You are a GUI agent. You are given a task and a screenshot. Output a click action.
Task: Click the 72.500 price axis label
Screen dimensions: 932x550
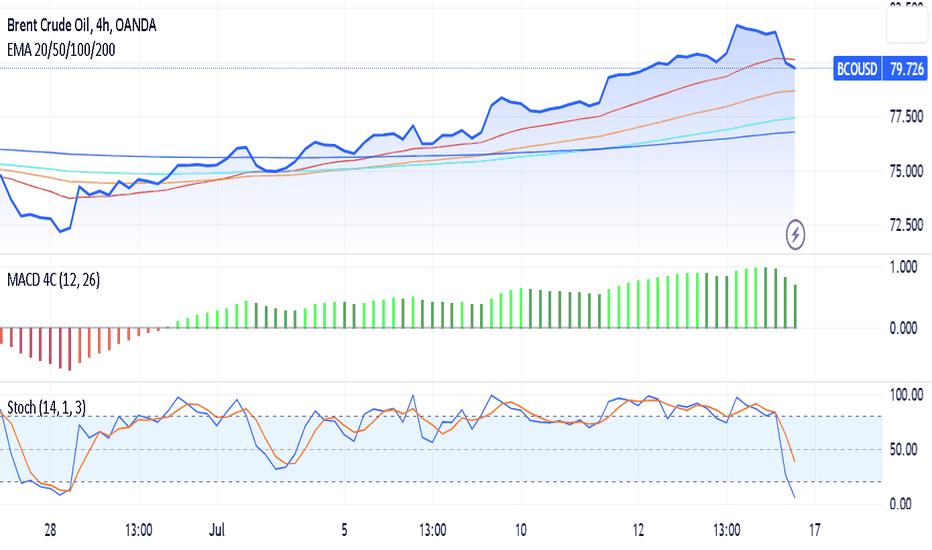906,225
